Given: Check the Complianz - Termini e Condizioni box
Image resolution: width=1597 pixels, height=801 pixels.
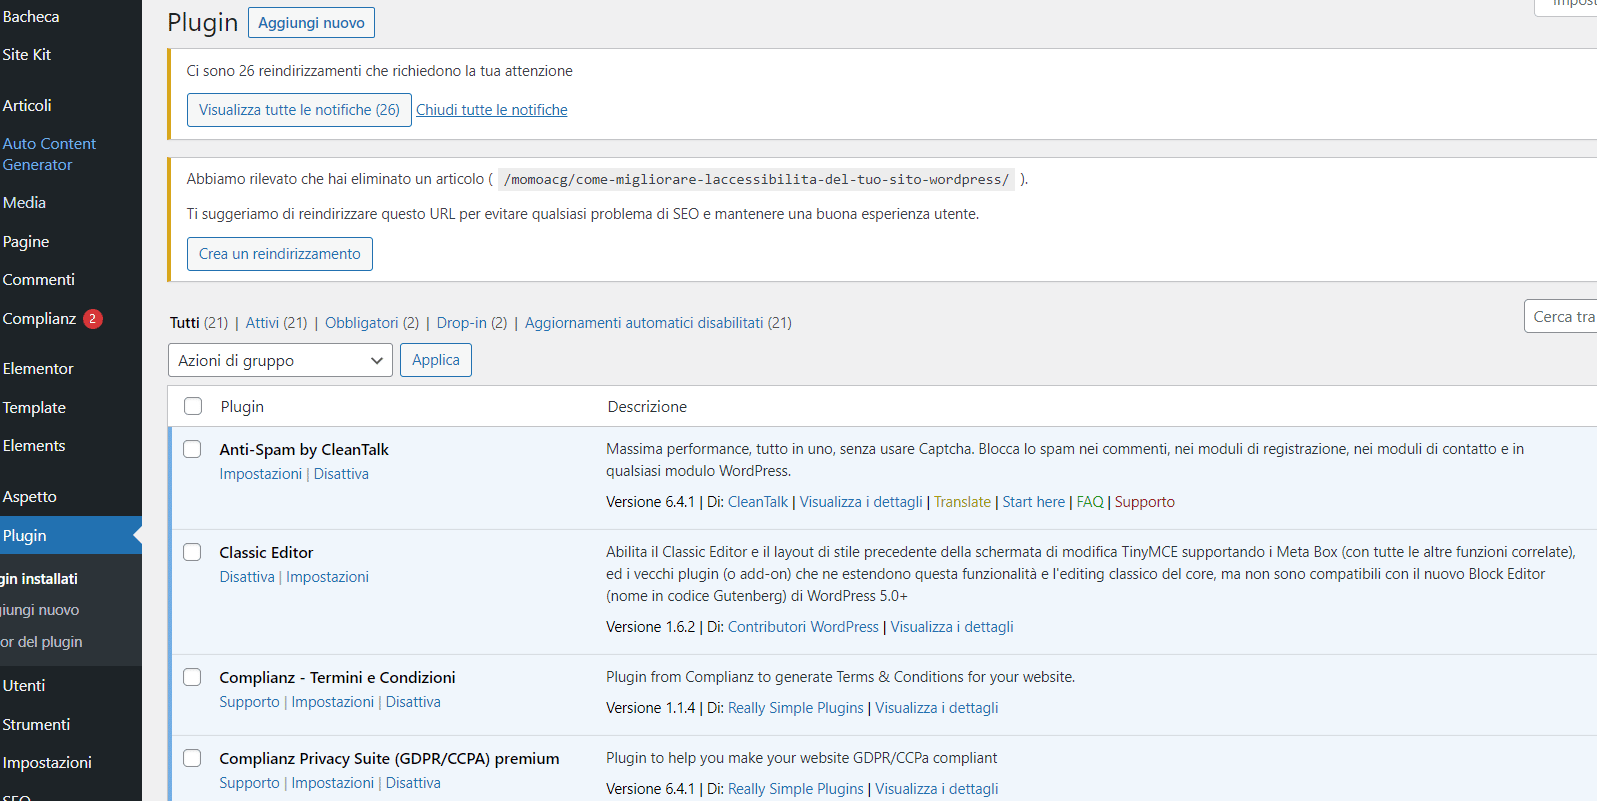Looking at the screenshot, I should click(x=192, y=677).
